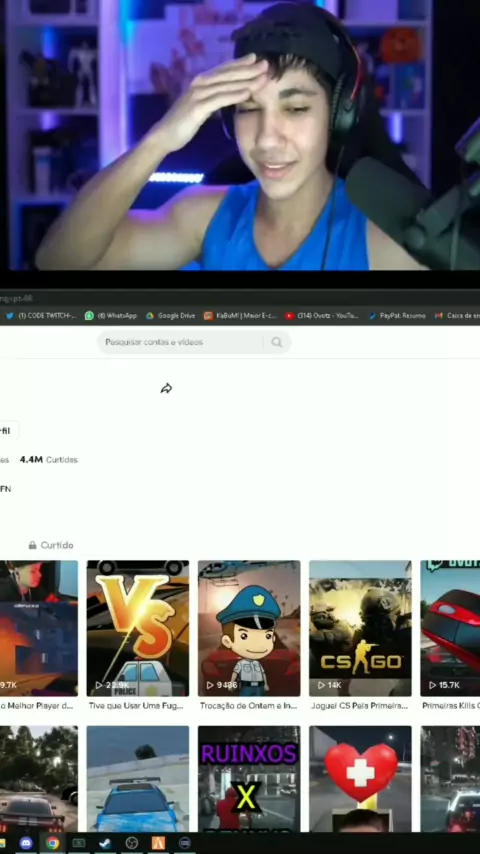Click the caption 'Melhor Player d...'
This screenshot has height=854, width=480.
click(x=39, y=705)
